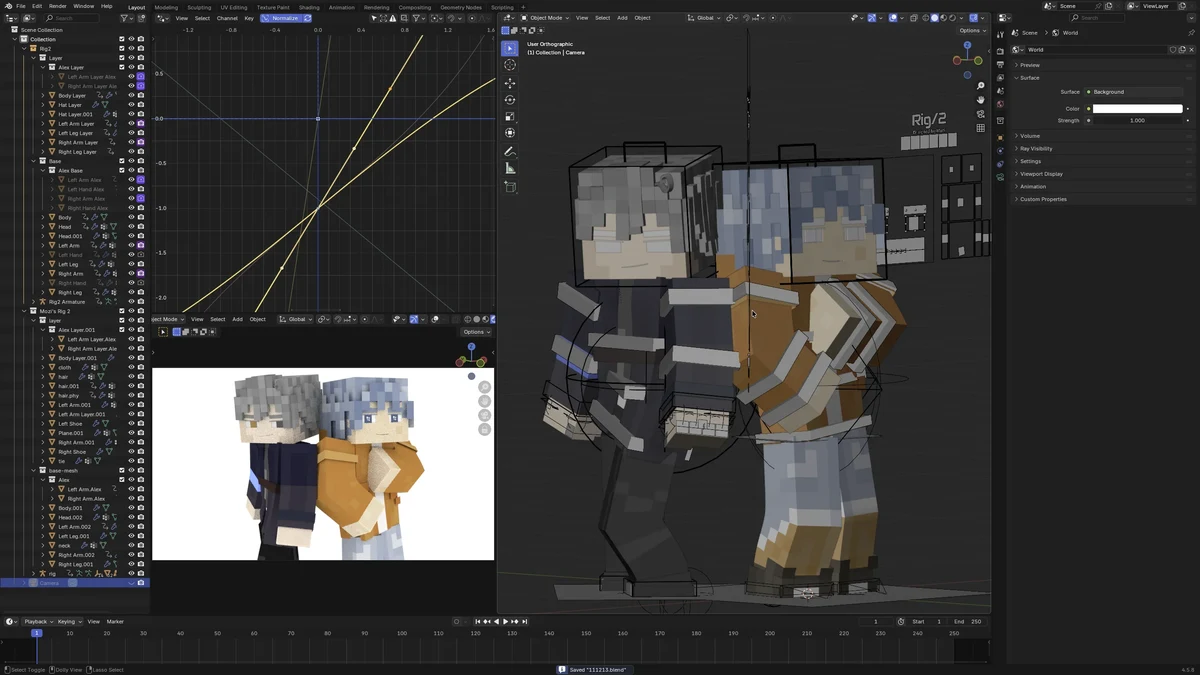Switch to the Shading workspace tab
Image resolution: width=1200 pixels, height=675 pixels.
309,7
